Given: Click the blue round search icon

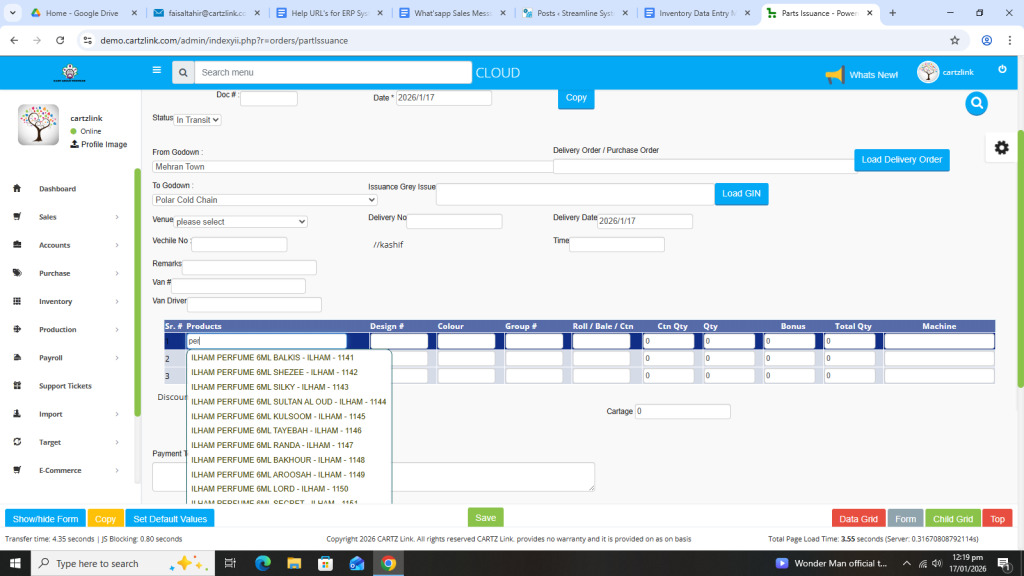Looking at the screenshot, I should (976, 104).
